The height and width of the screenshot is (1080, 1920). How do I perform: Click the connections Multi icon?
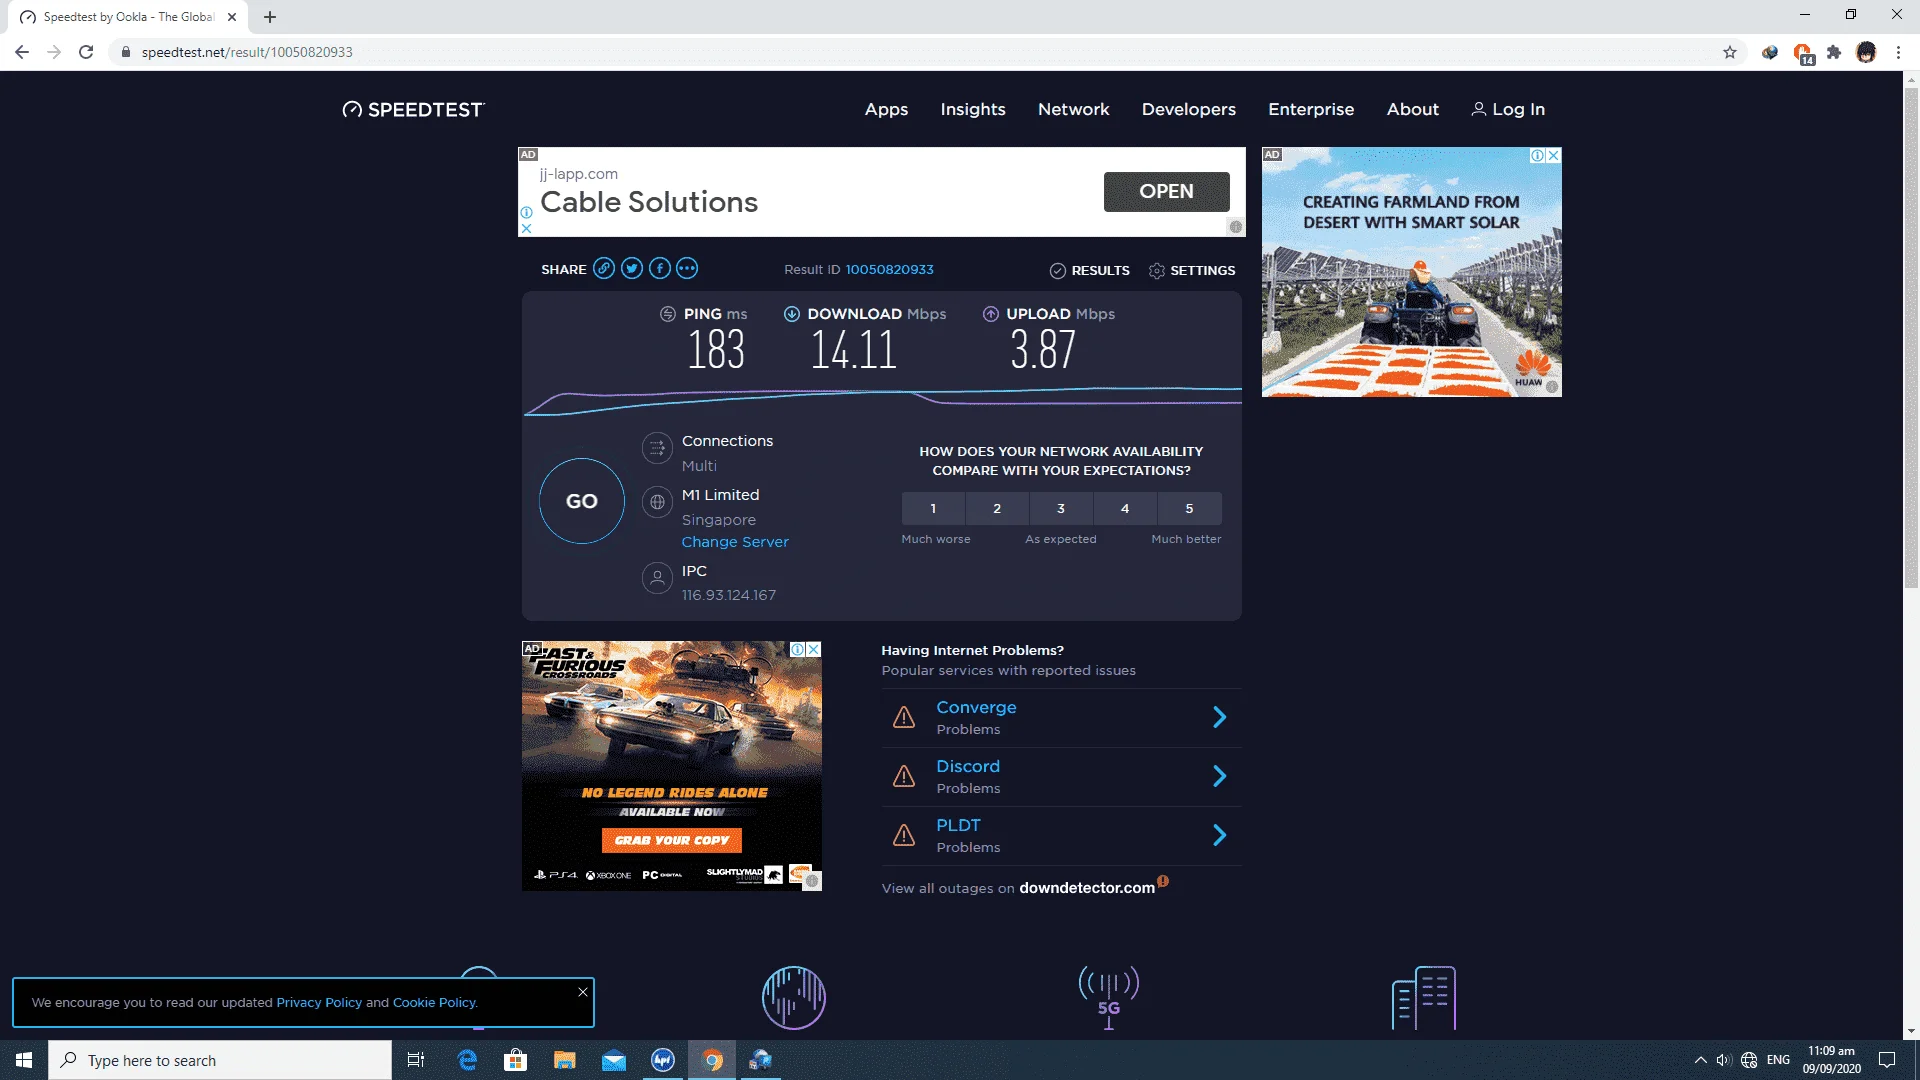click(x=657, y=448)
